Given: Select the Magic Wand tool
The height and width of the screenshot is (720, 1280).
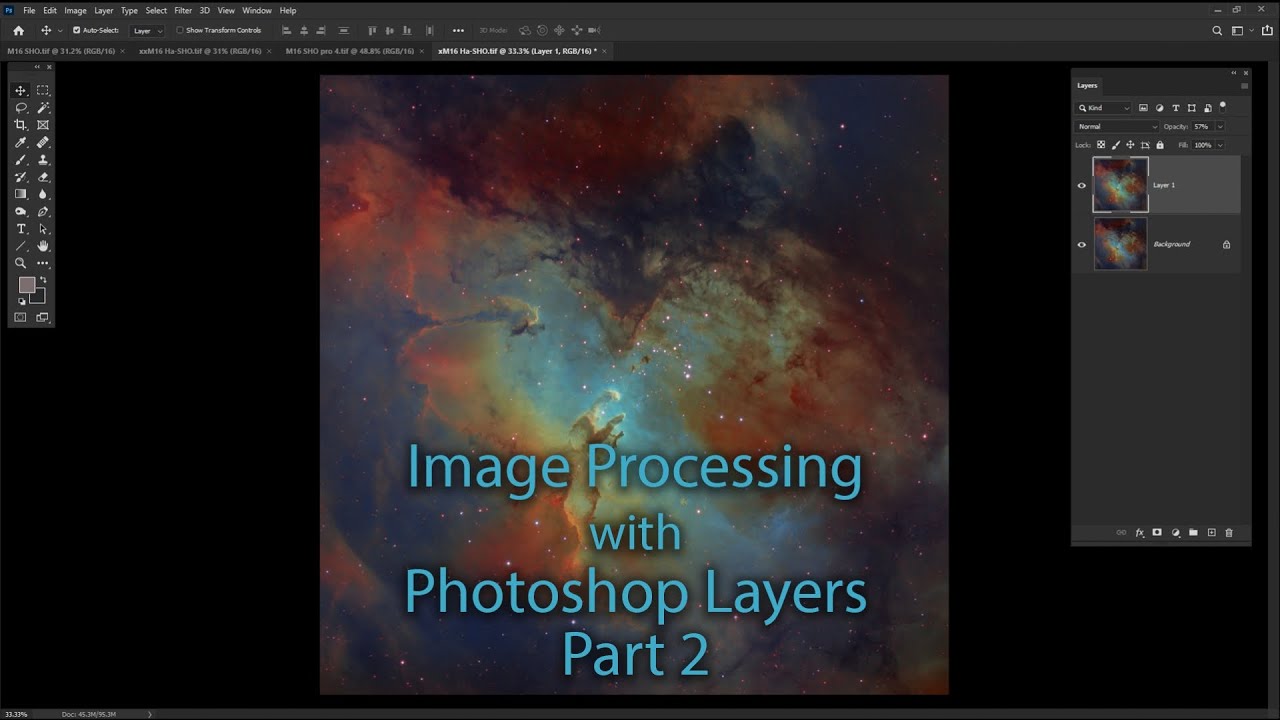Looking at the screenshot, I should (43, 108).
